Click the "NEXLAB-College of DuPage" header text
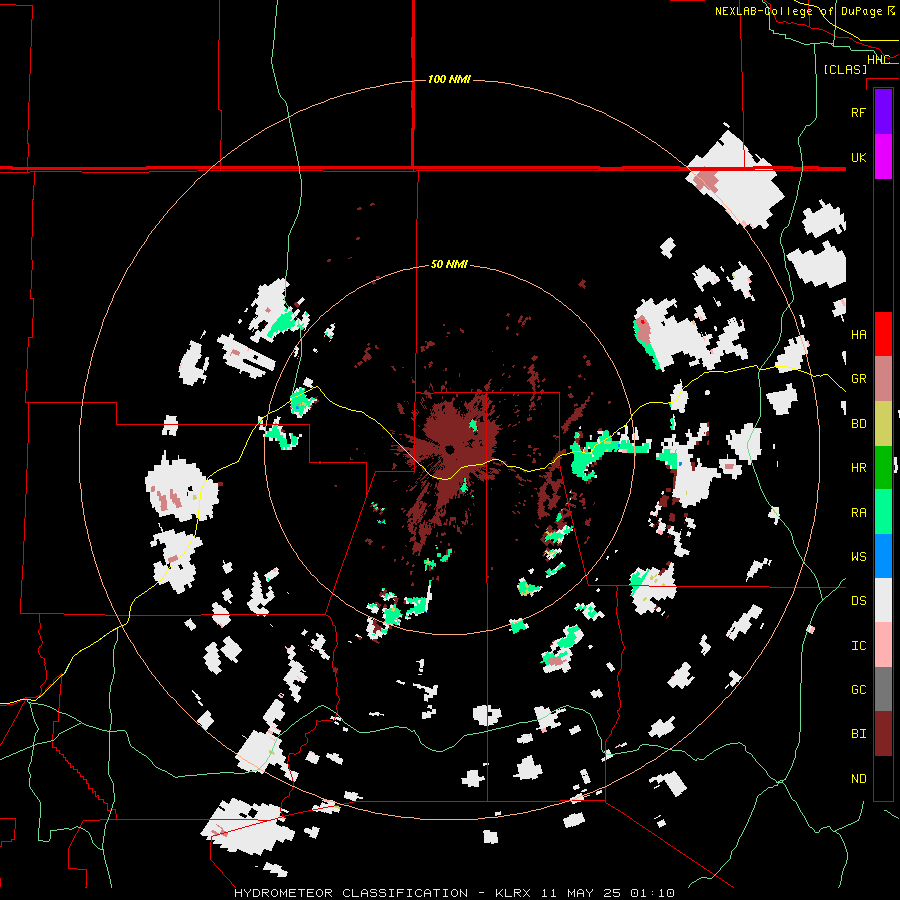 pyautogui.click(x=799, y=11)
